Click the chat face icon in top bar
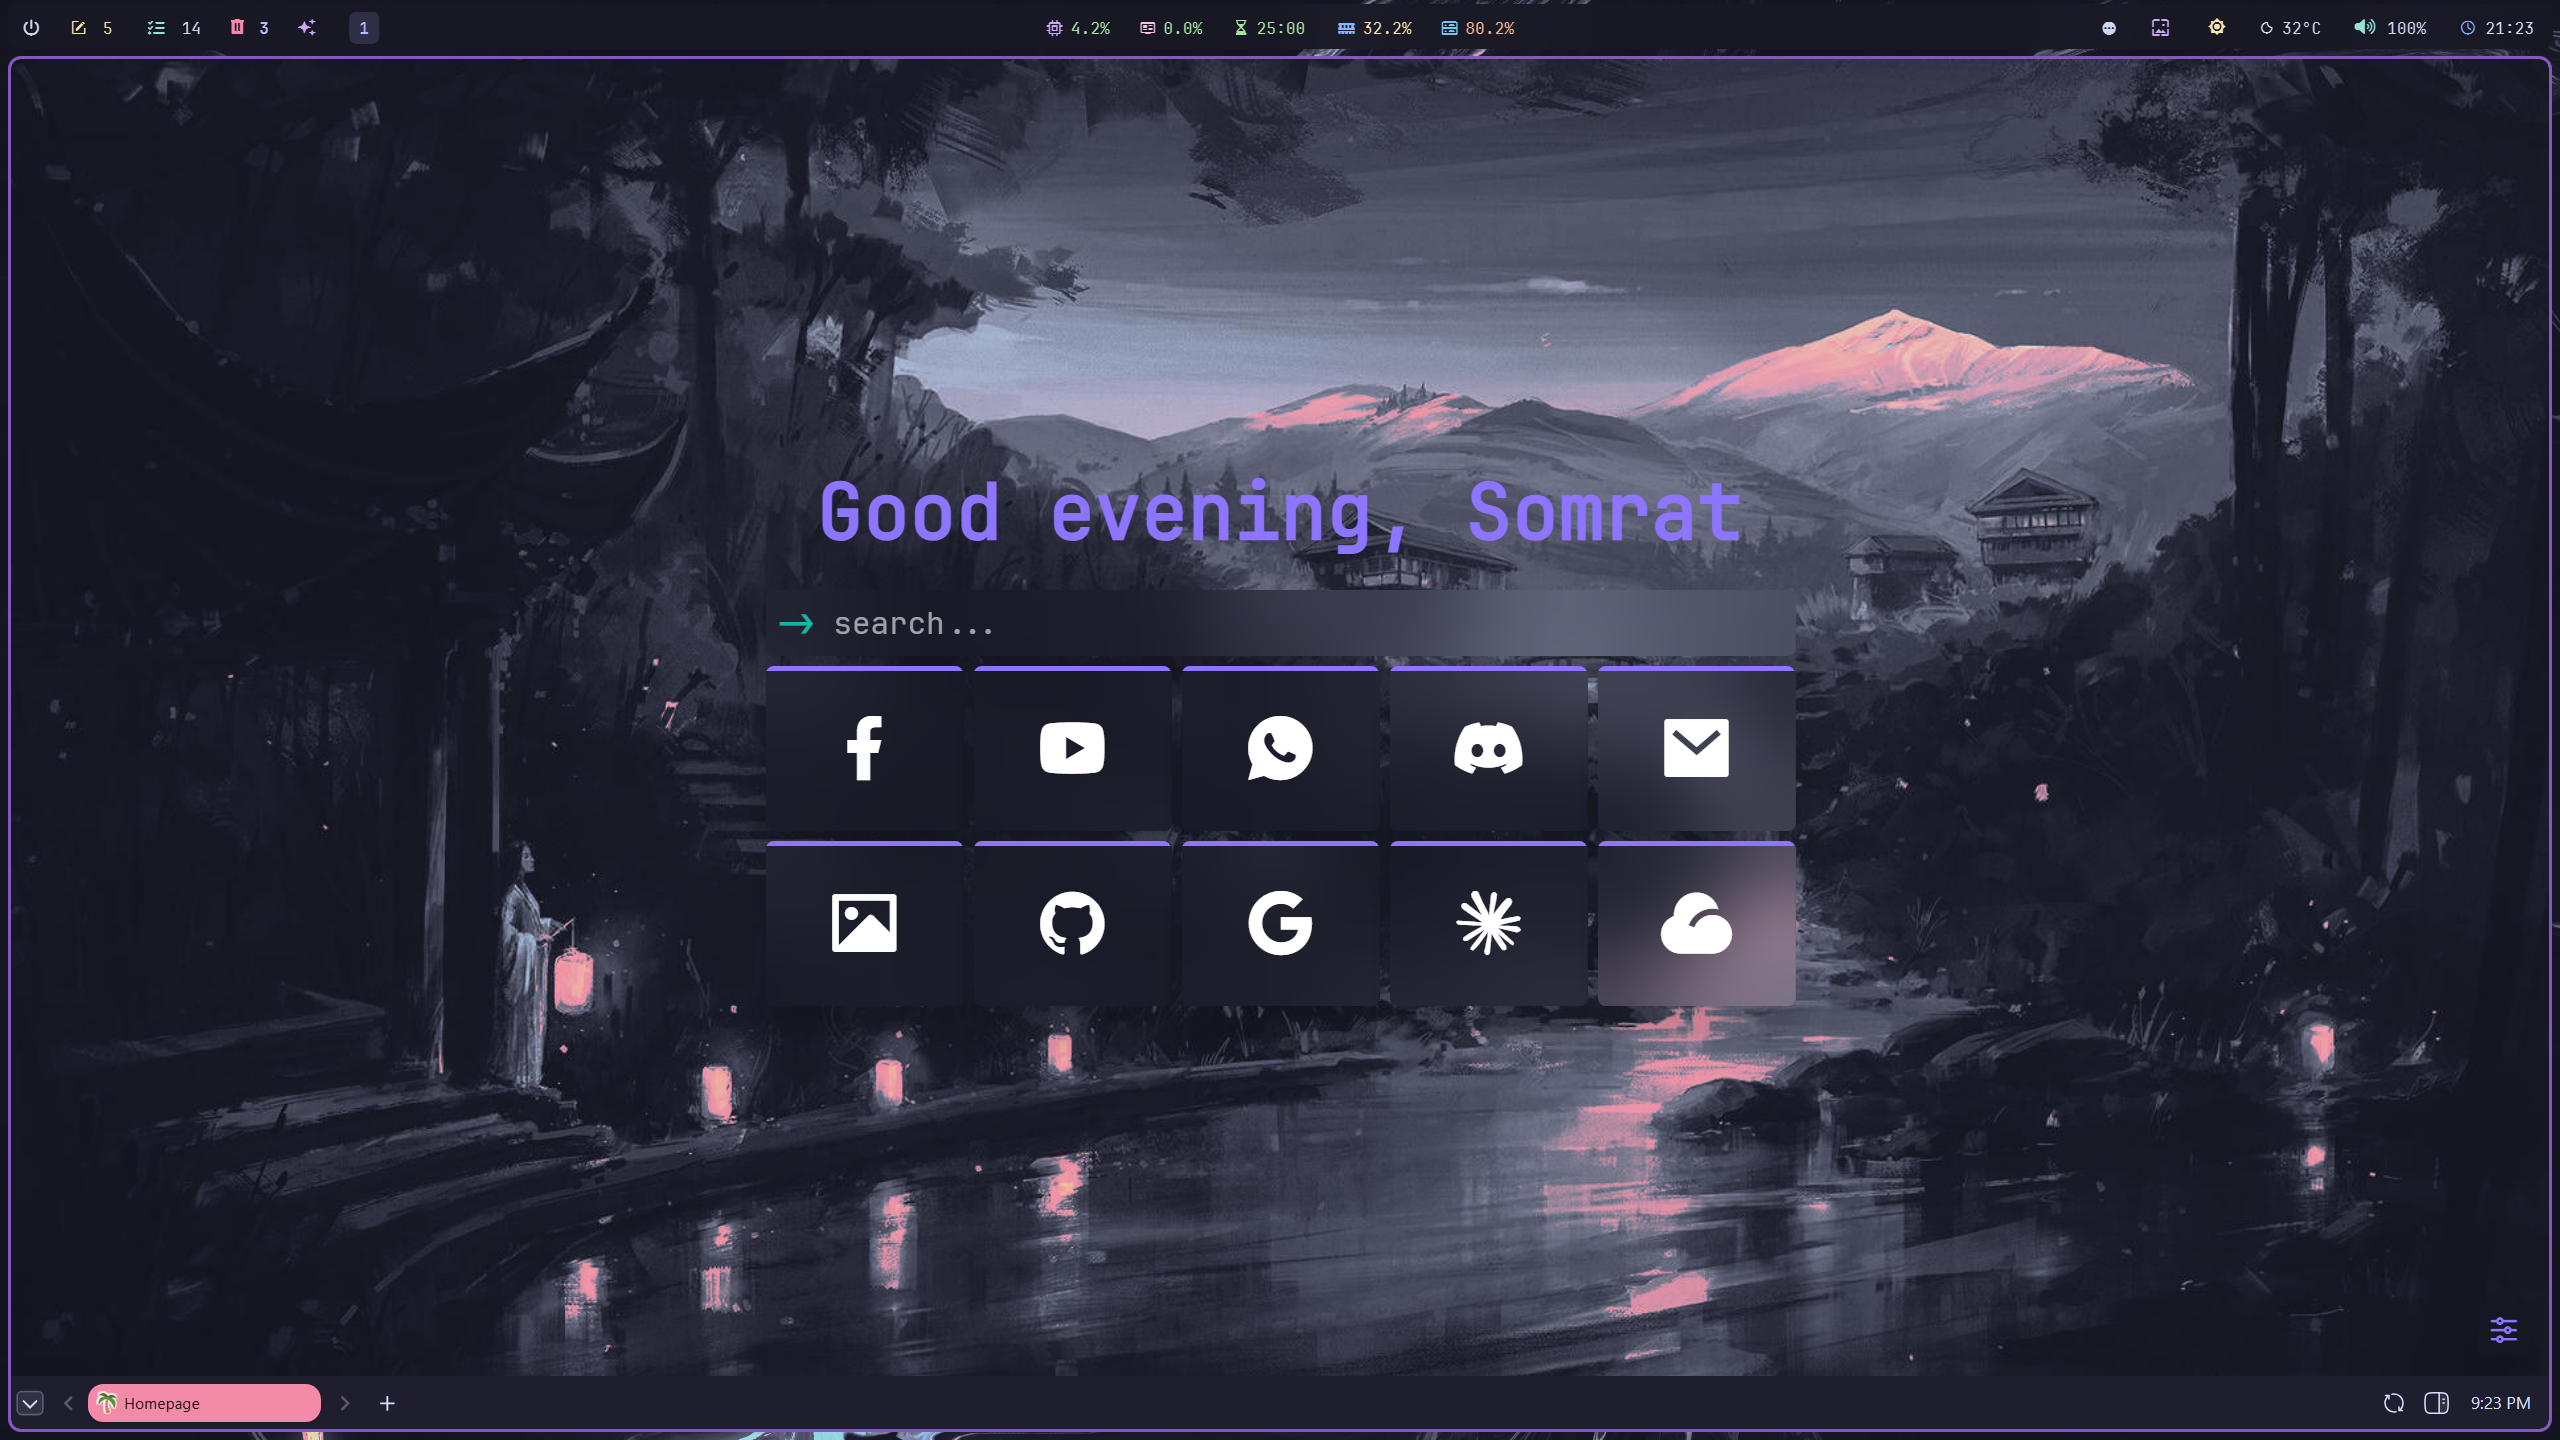2560x1440 pixels. coord(2109,28)
